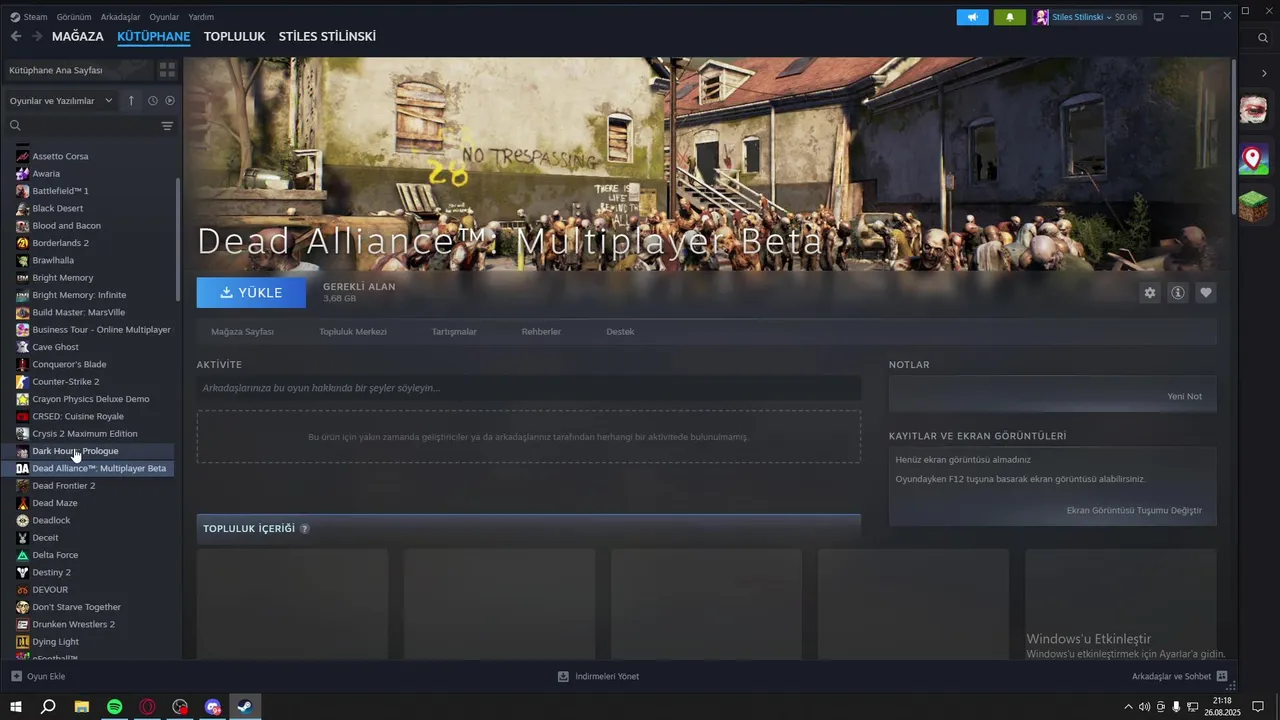1280x720 pixels.
Task: Open game settings gear icon
Action: tap(1150, 293)
